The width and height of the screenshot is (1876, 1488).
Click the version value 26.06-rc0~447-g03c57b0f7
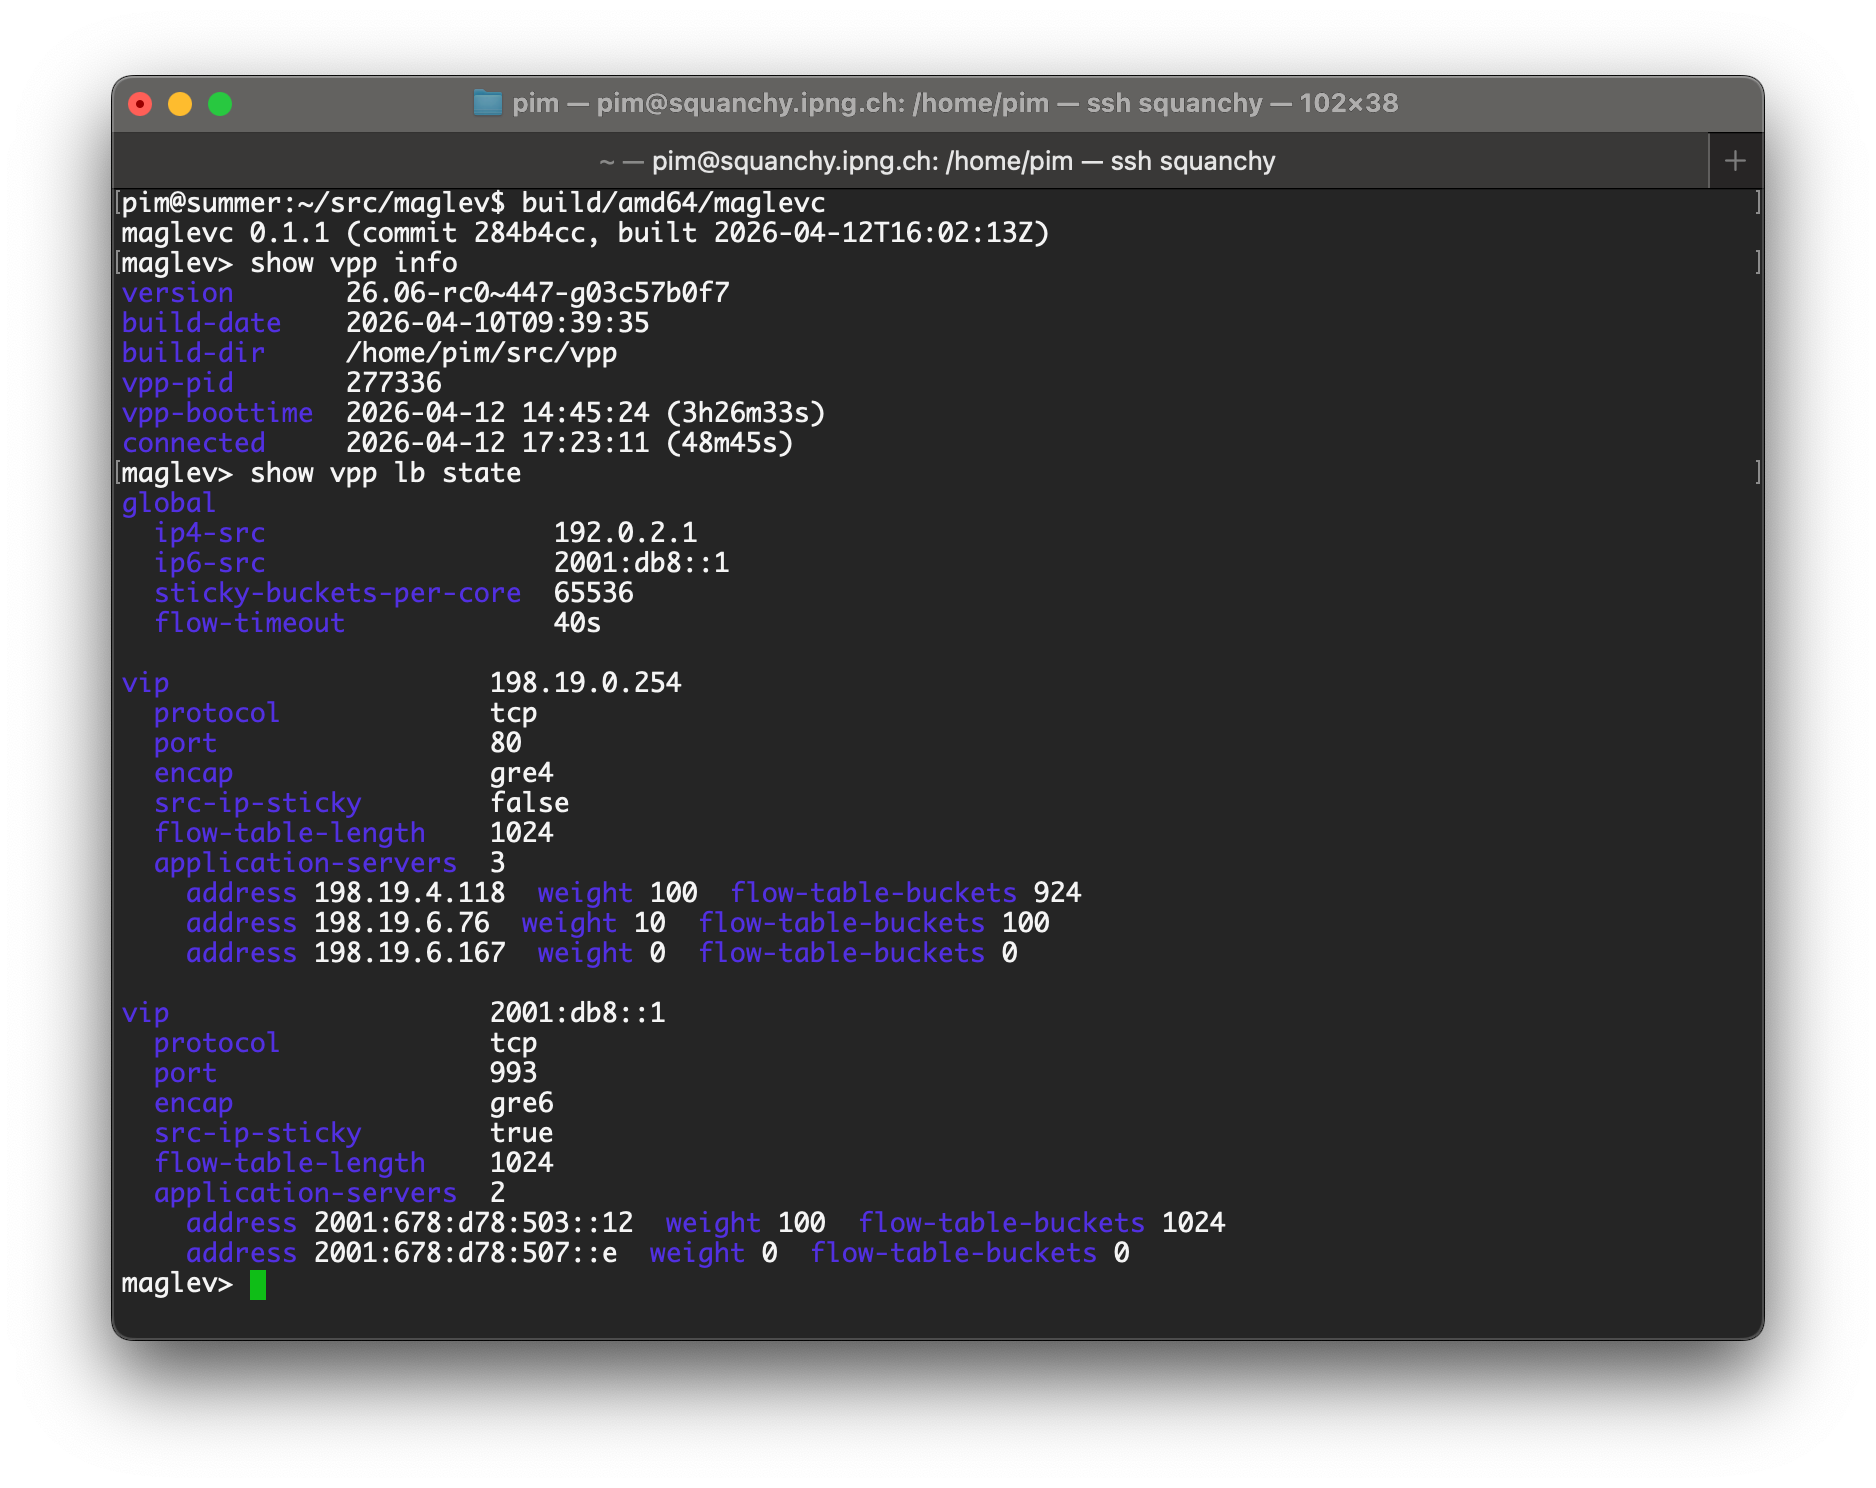pyautogui.click(x=537, y=293)
